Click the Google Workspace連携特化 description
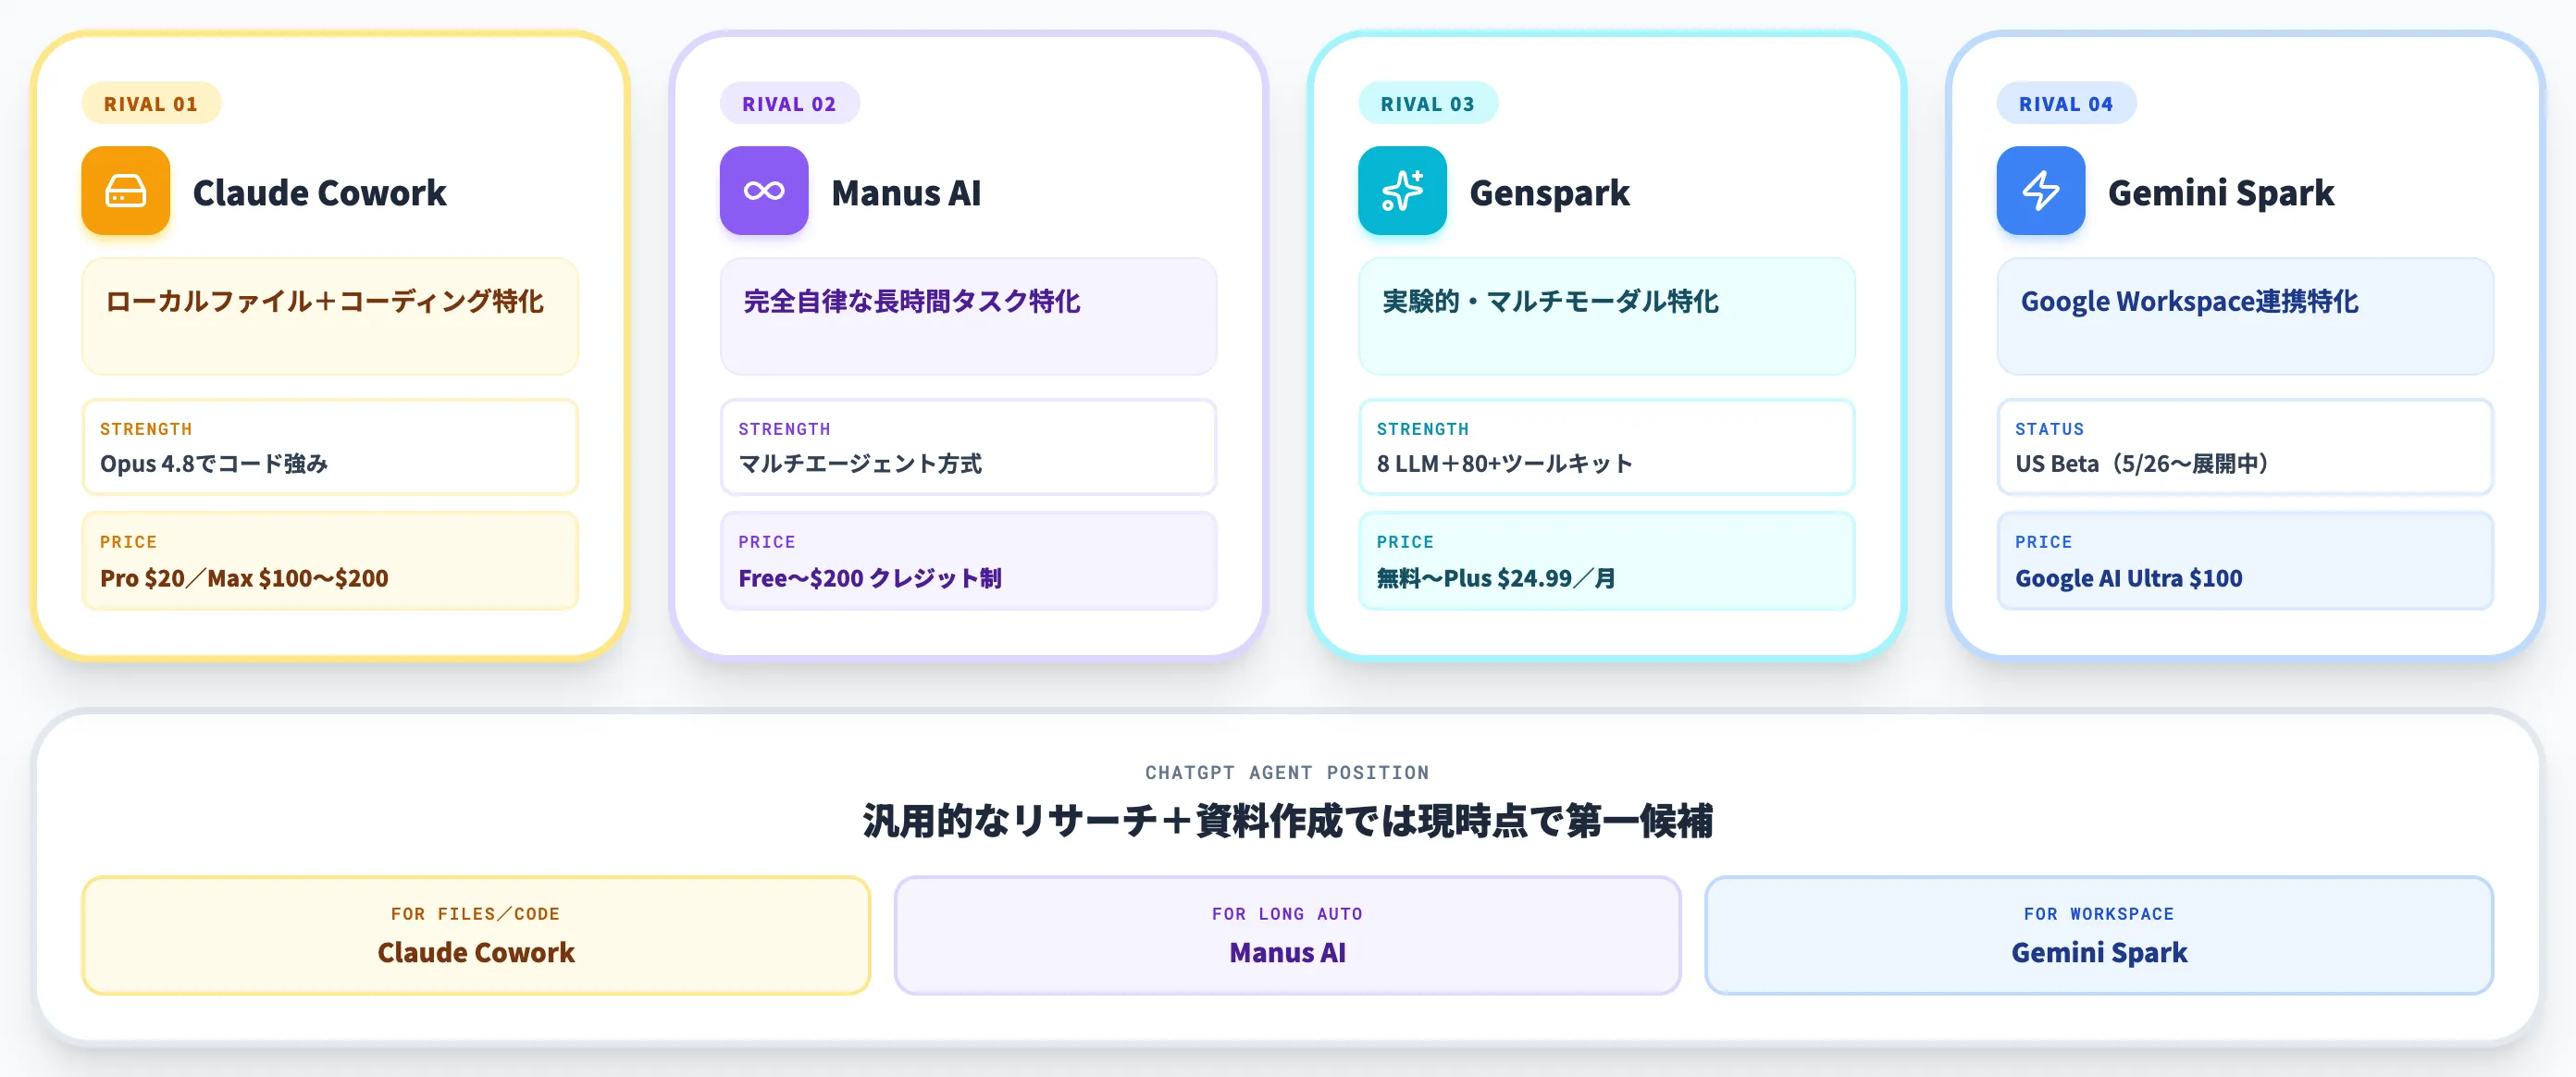This screenshot has width=2576, height=1077. pyautogui.click(x=2189, y=301)
